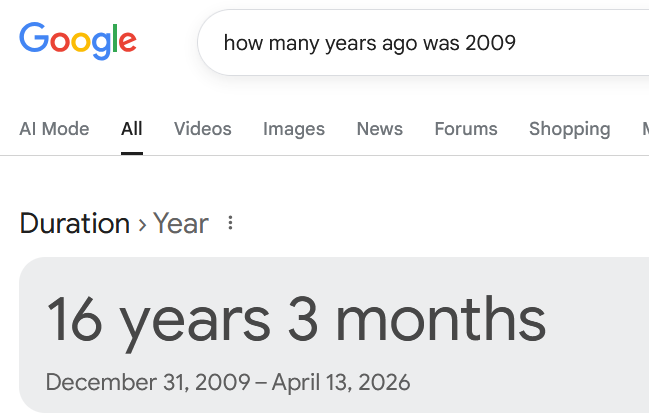Click the Duration breadcrumb label
Screen dimensions: 649x413
click(x=75, y=223)
